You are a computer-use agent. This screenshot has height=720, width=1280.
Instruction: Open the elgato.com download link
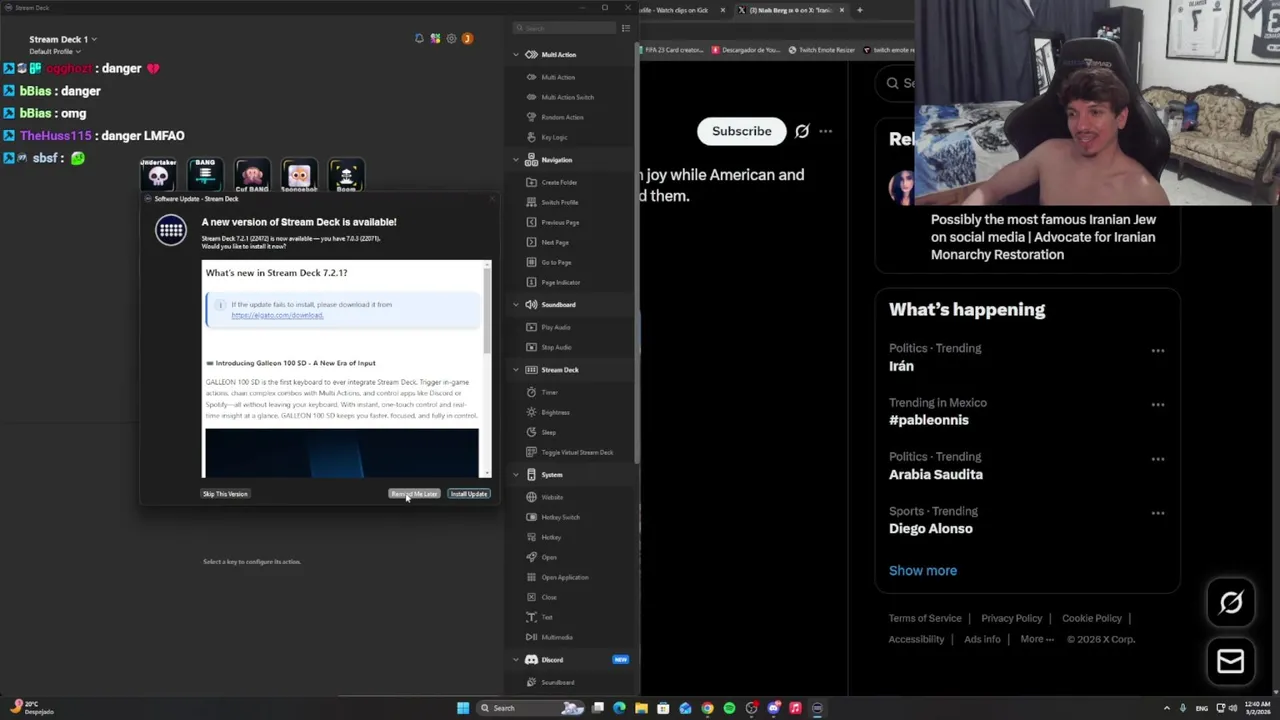click(x=277, y=315)
